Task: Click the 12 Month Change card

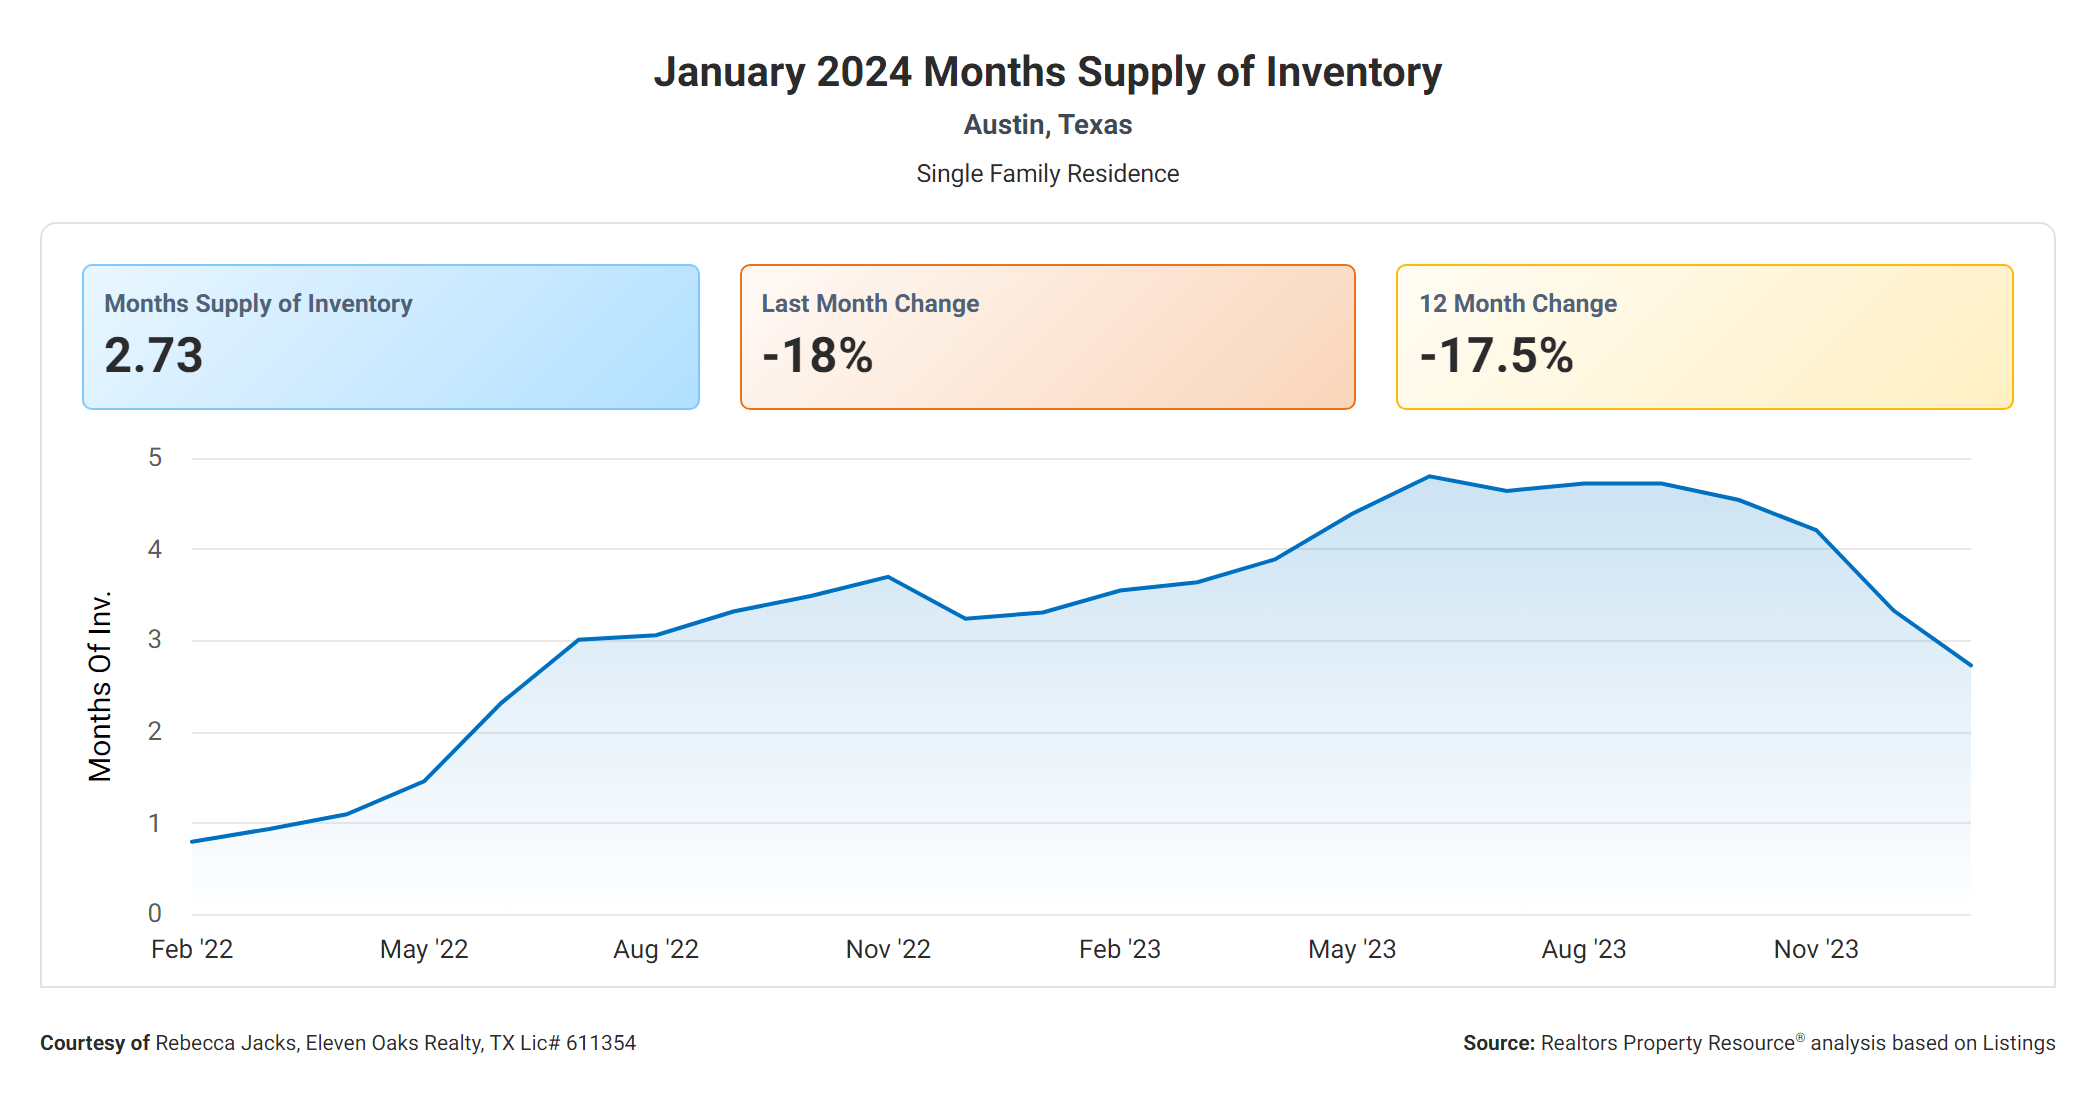Action: (x=1704, y=336)
